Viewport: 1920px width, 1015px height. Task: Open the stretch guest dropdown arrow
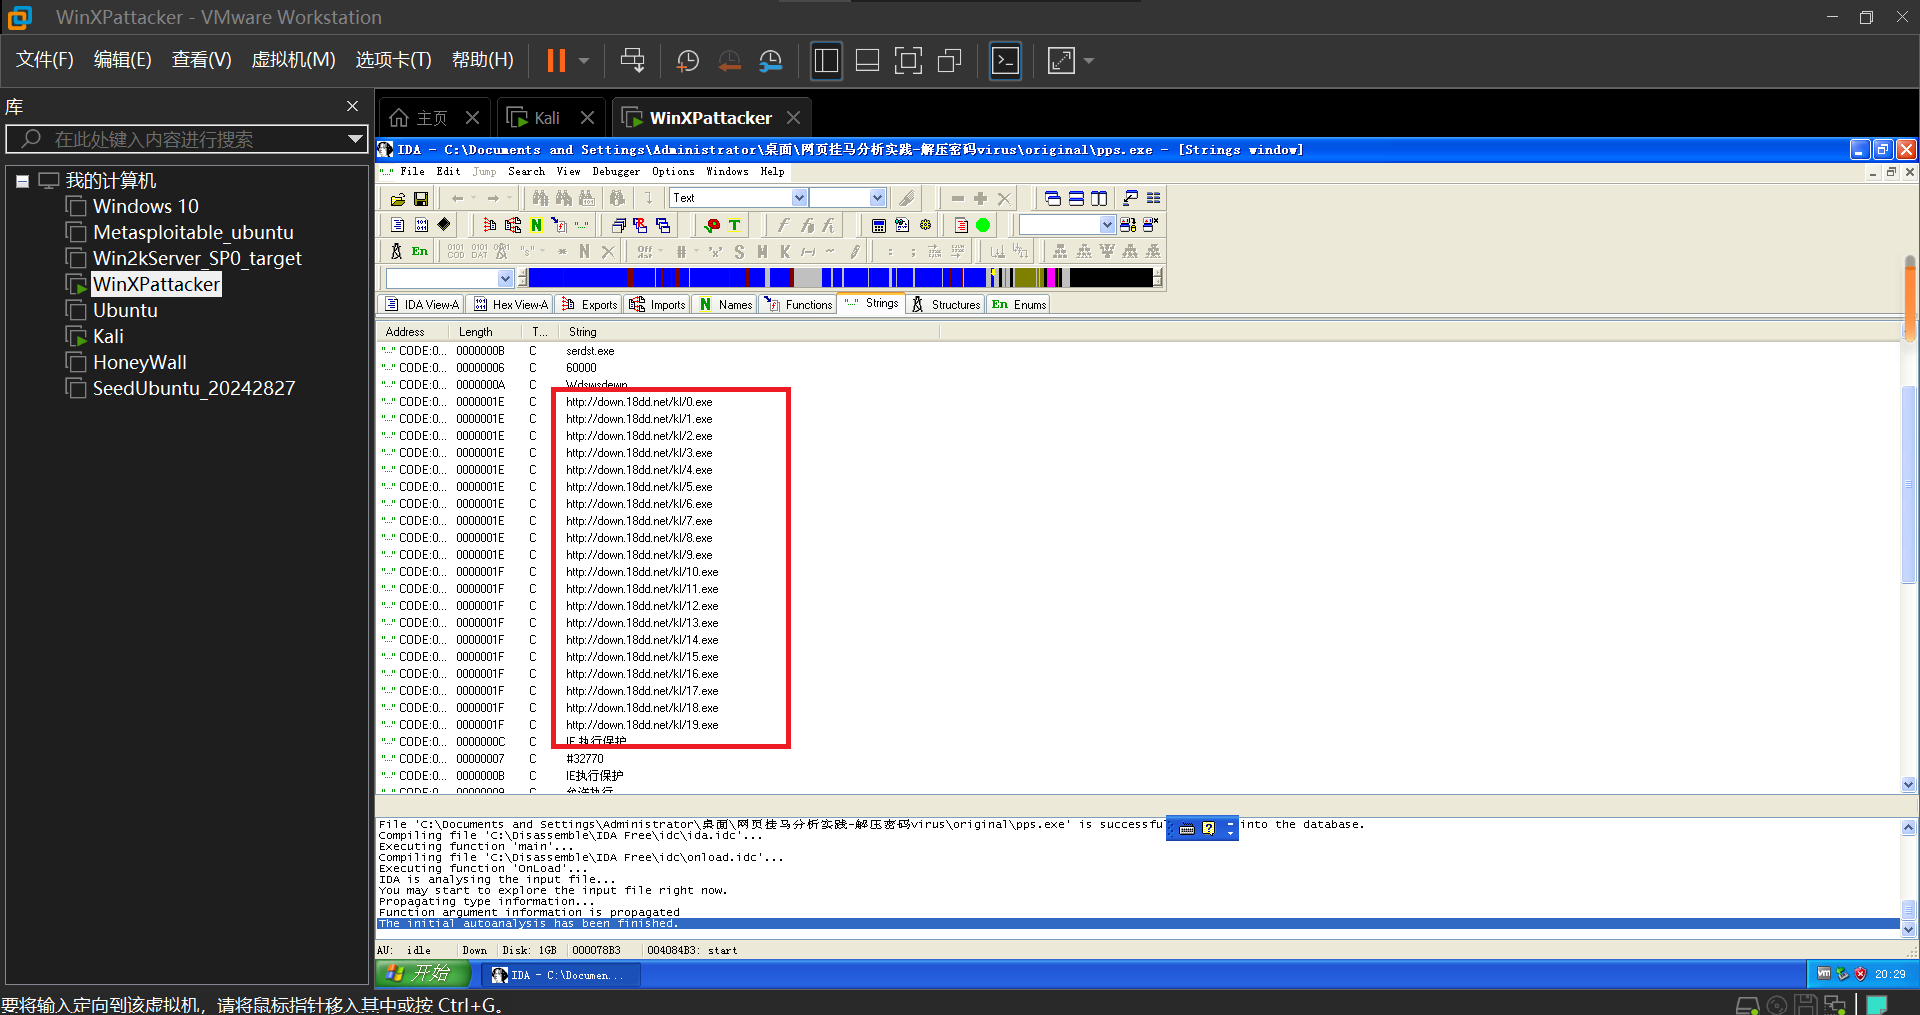coord(1089,61)
